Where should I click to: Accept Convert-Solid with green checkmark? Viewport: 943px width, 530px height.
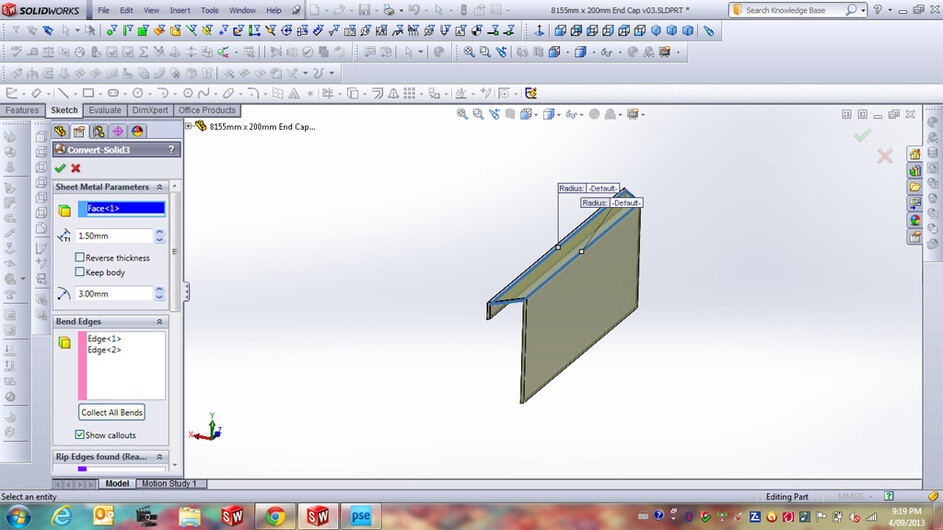[60, 168]
